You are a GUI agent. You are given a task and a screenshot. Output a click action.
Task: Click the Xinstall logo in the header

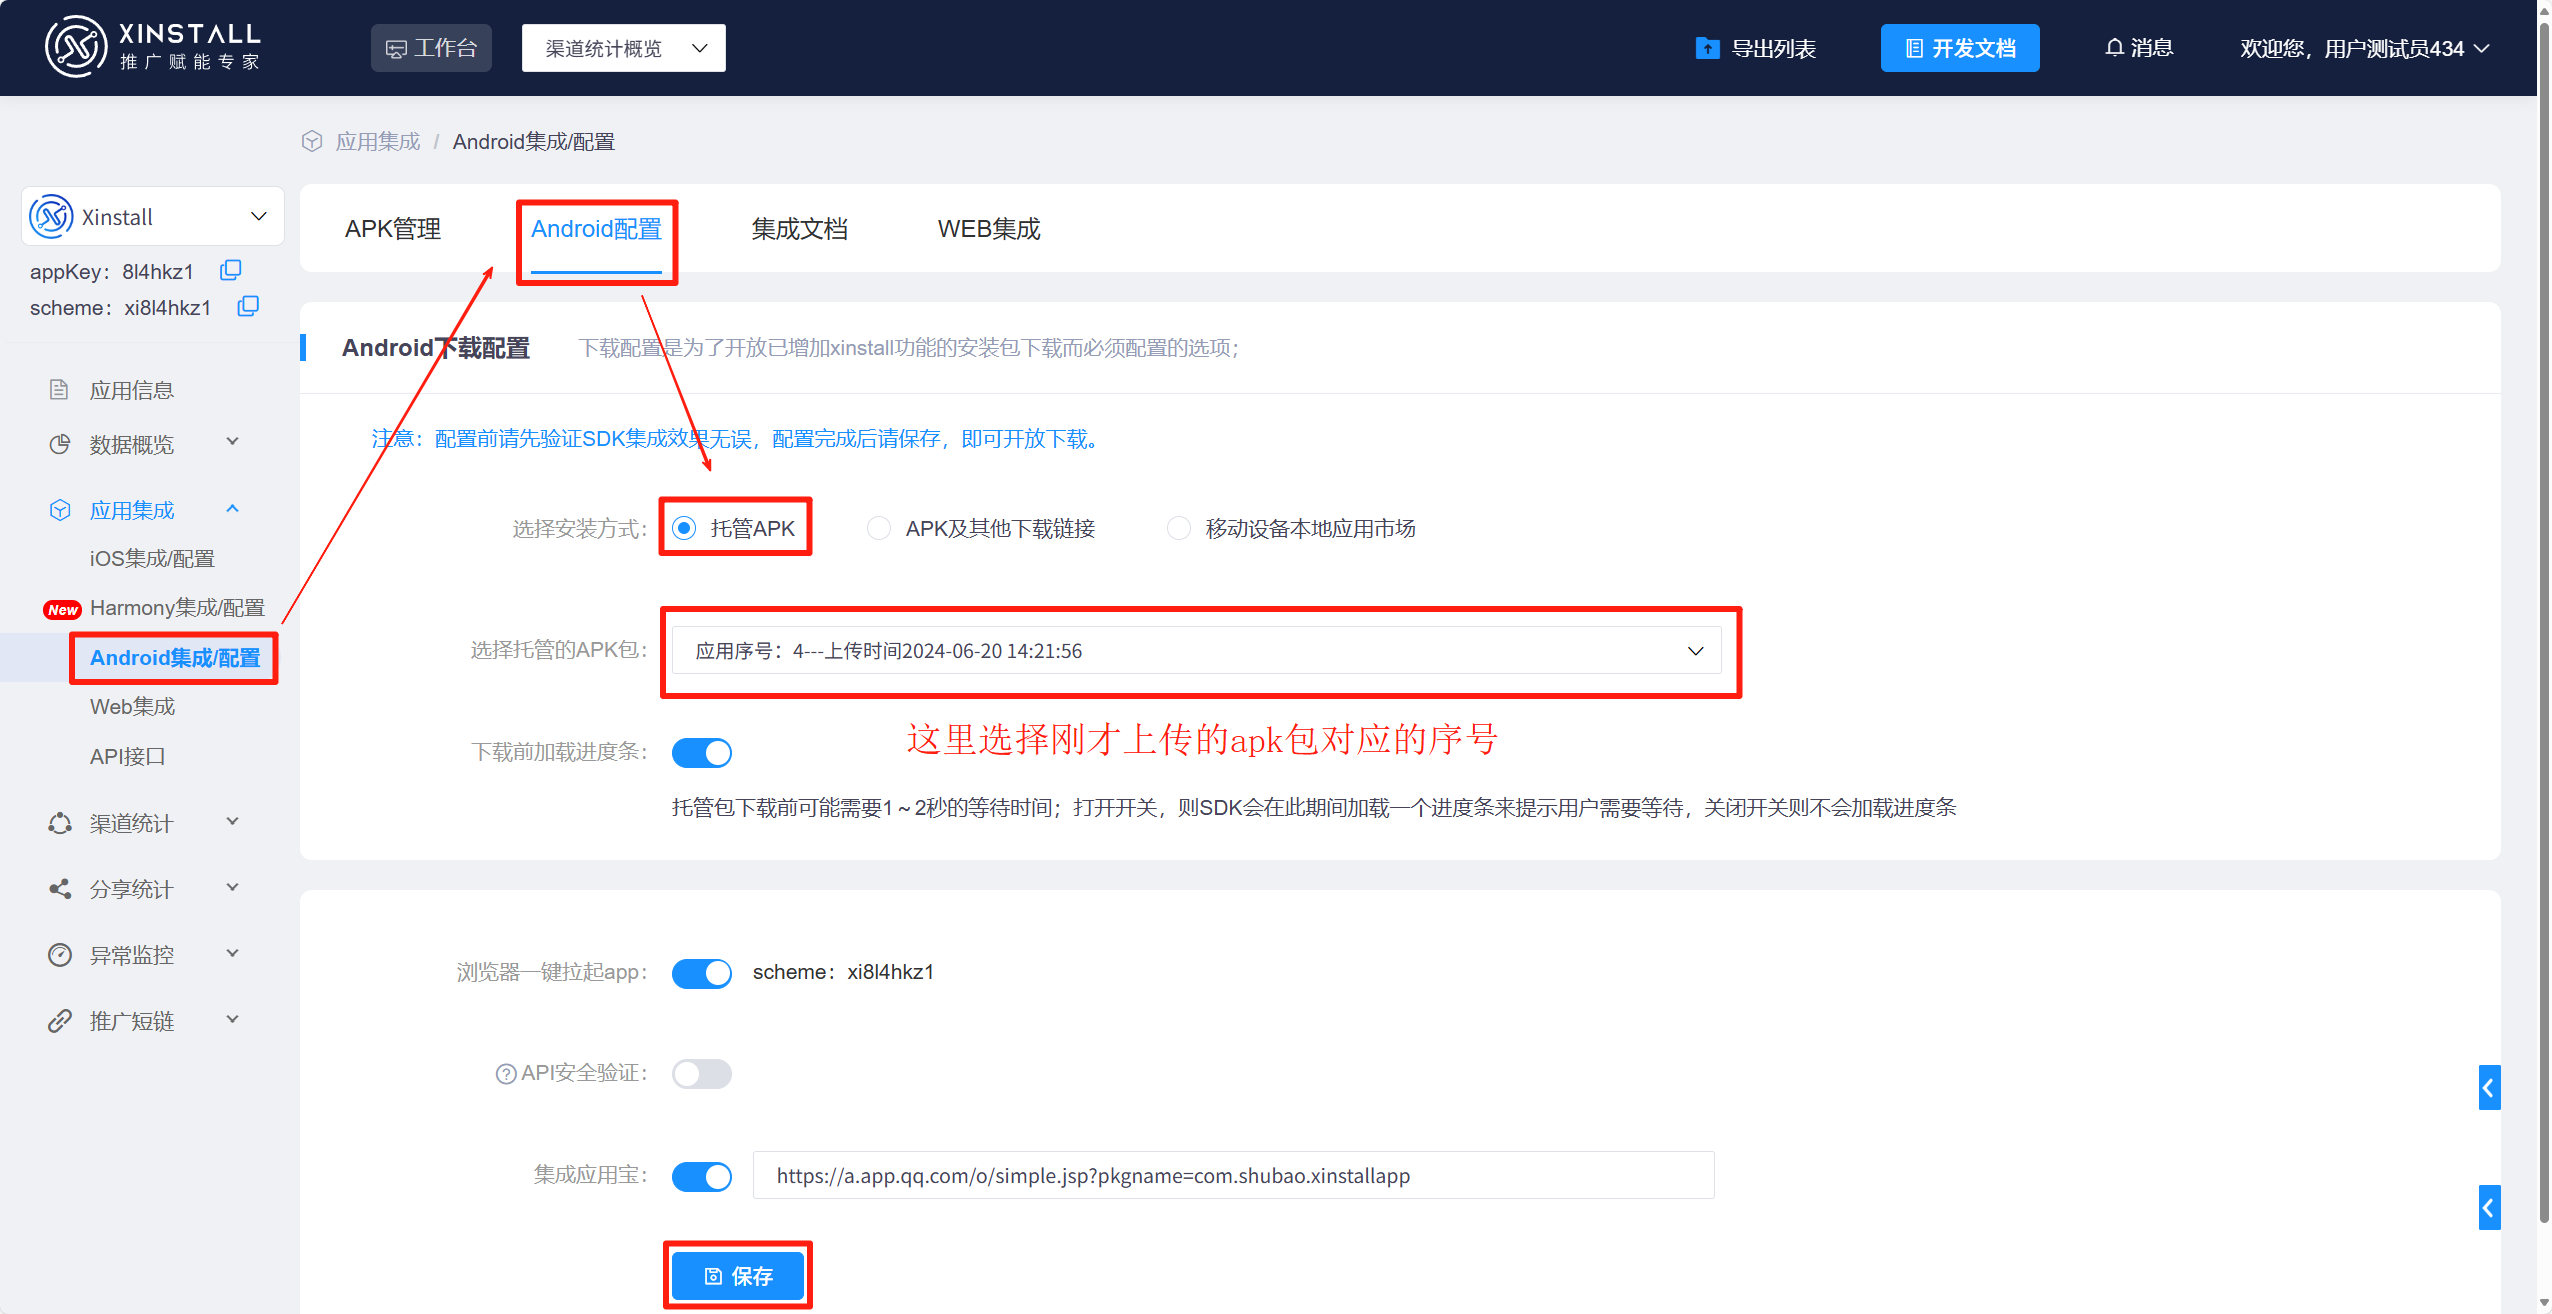coord(152,46)
